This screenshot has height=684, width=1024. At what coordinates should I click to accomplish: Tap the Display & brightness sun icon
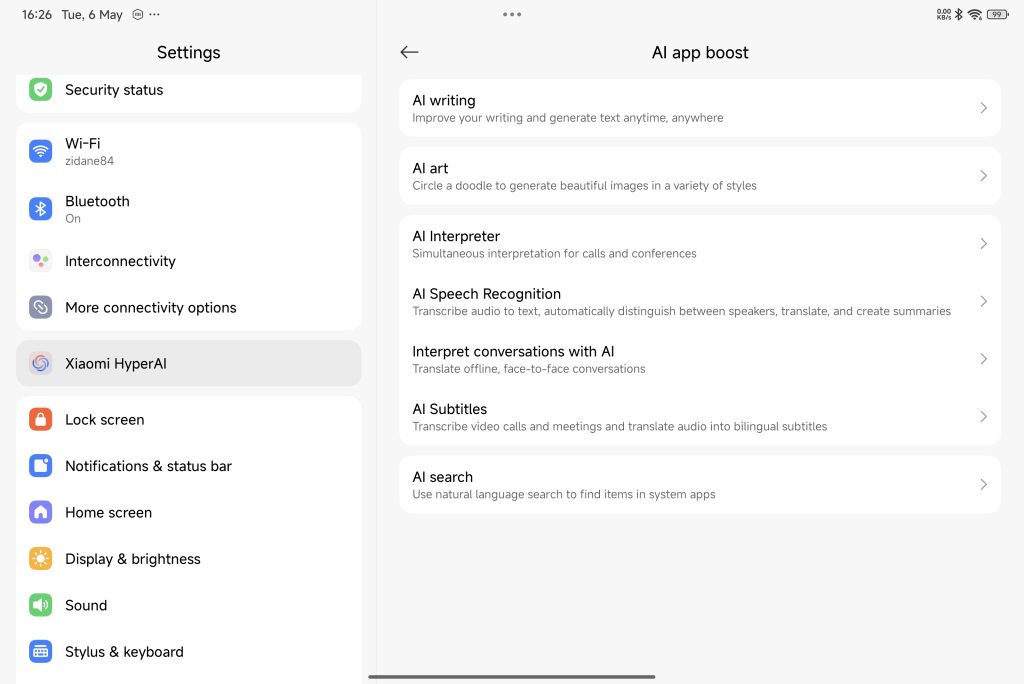coord(40,559)
